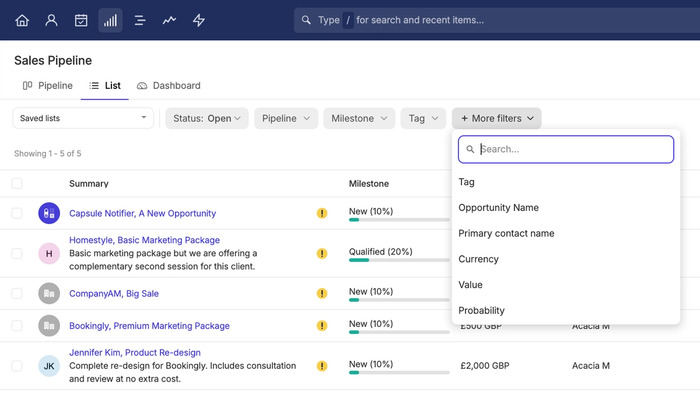Open CompanyAM, Big Sale link
The image size is (700, 394).
(x=114, y=294)
